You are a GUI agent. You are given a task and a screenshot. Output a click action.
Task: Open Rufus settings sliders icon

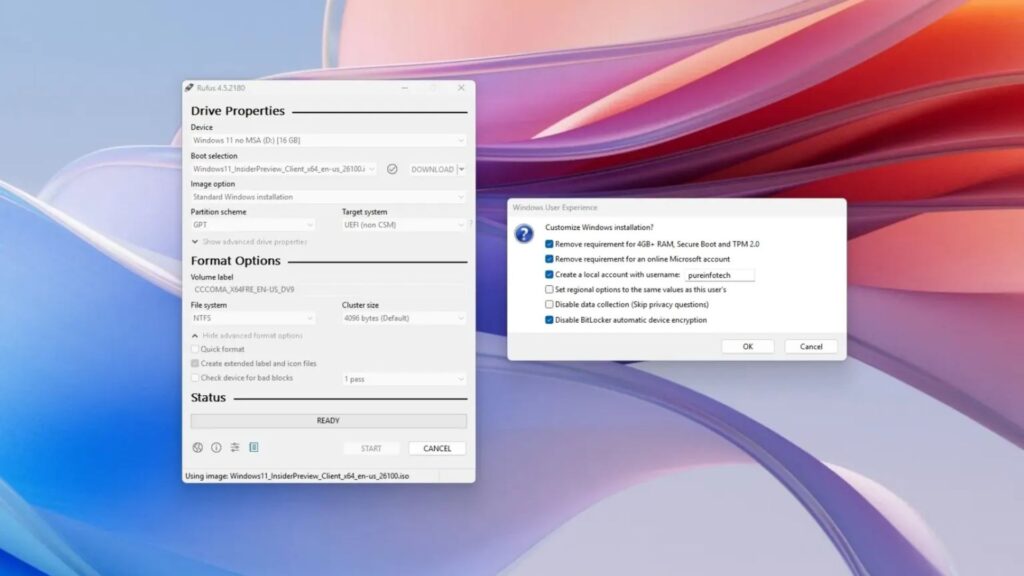click(235, 448)
